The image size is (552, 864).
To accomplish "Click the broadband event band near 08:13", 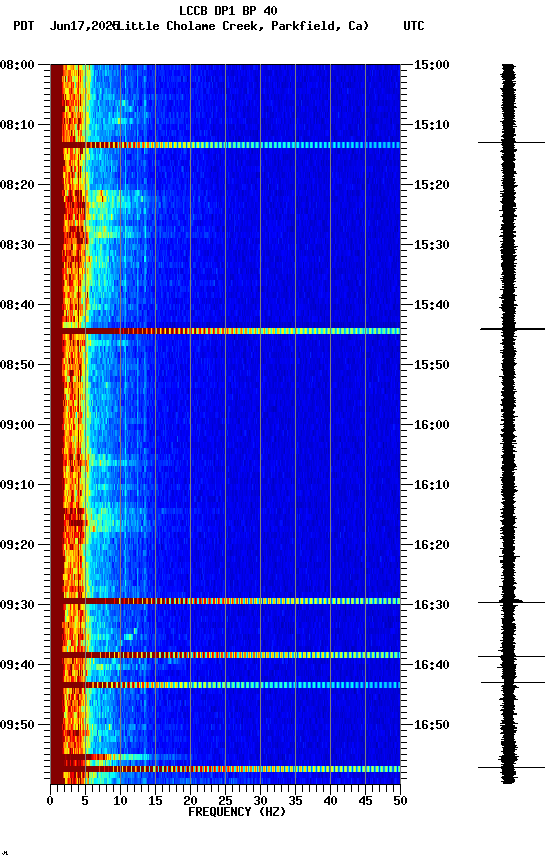I will point(225,145).
